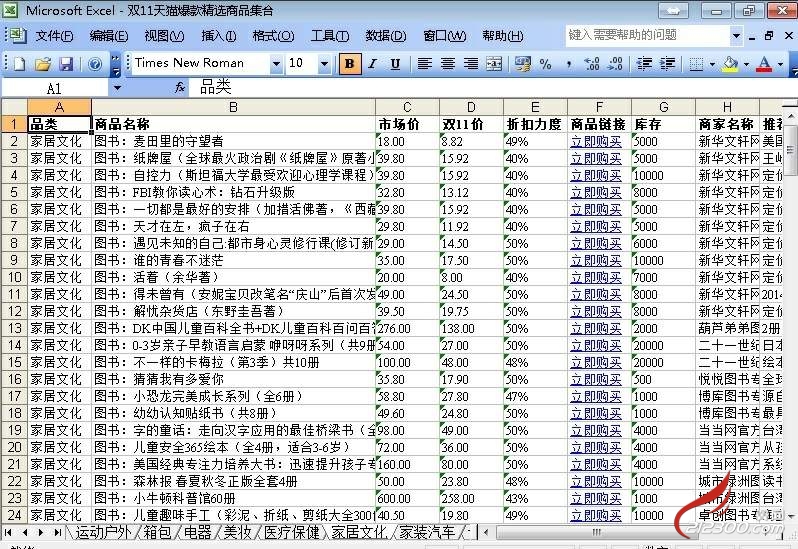Select row 13 header
The width and height of the screenshot is (798, 549).
pos(14,328)
